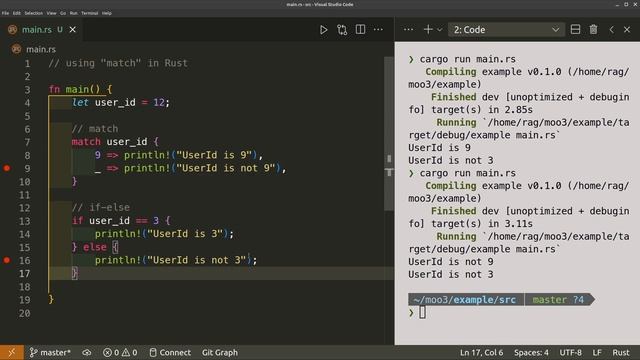Open Git Graph from status bar
Viewport: 640px width, 360px height.
tap(220, 352)
